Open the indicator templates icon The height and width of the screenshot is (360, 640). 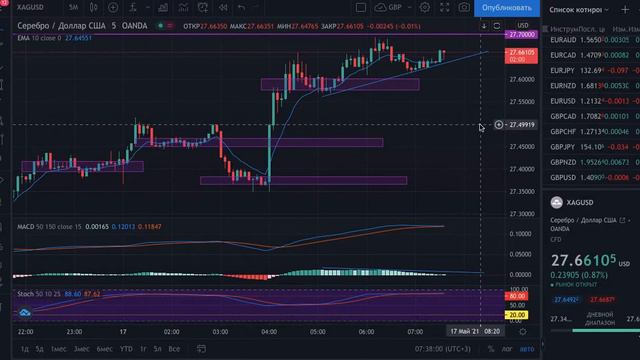coord(183,7)
